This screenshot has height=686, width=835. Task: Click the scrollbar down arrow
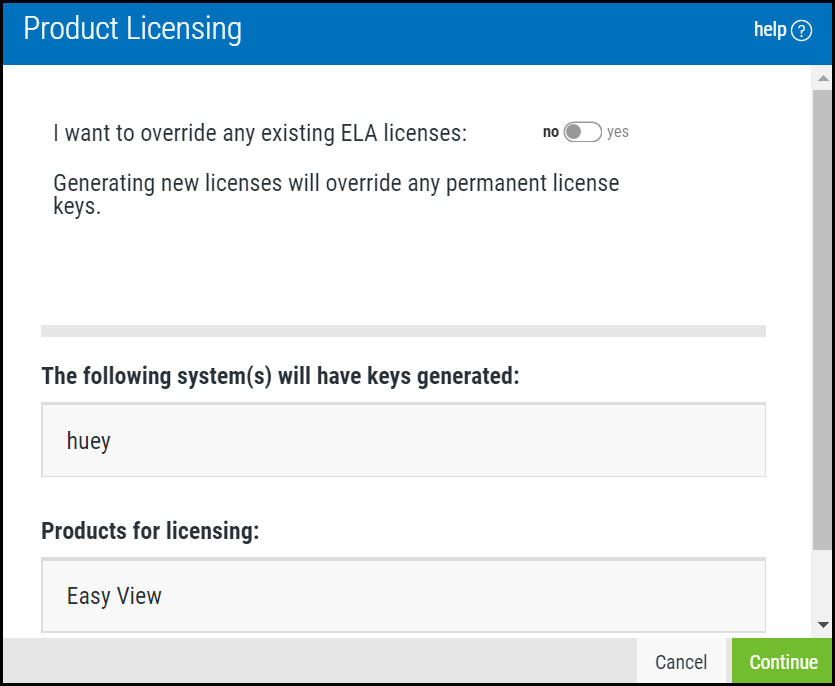pos(823,625)
